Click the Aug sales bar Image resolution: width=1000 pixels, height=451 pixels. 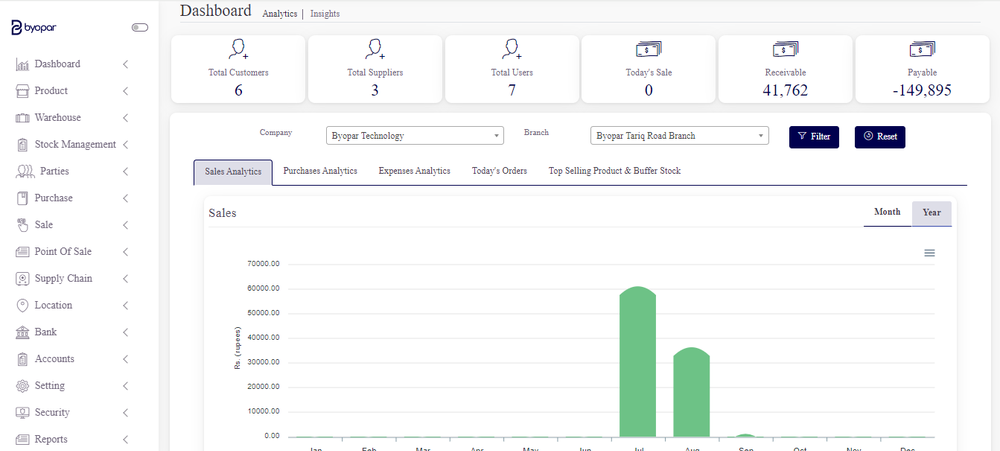(692, 393)
